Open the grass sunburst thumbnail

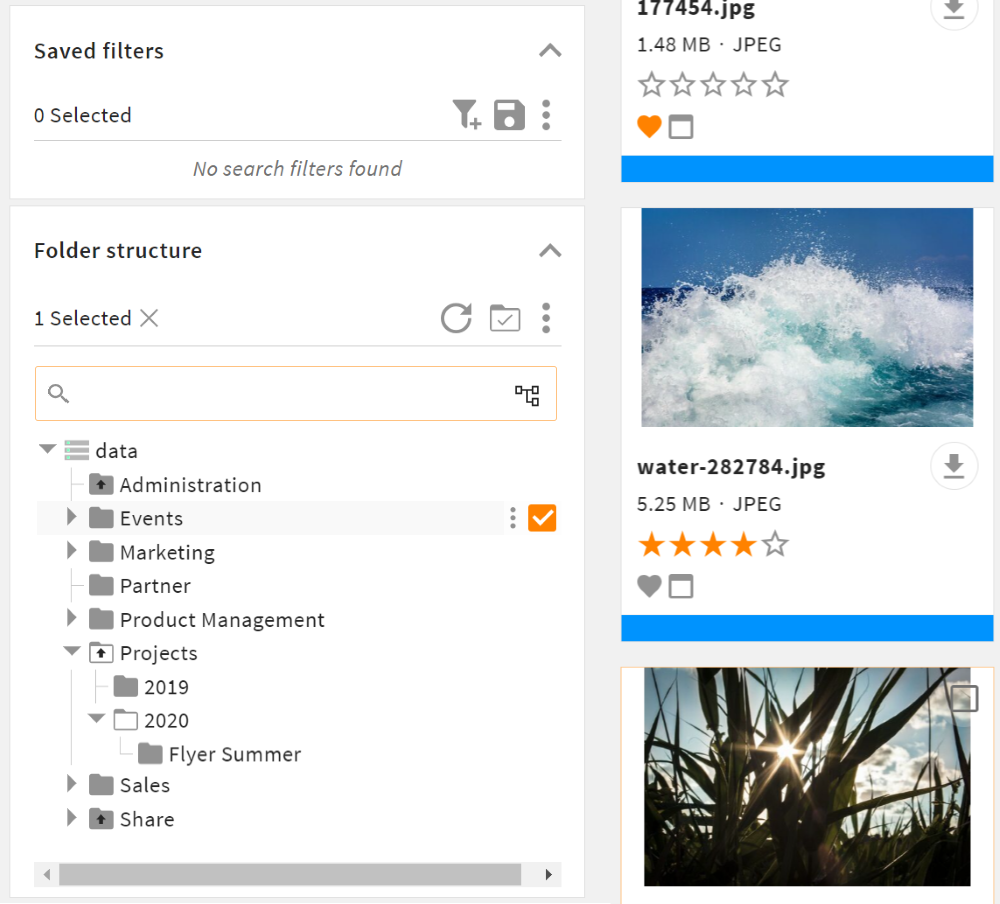tap(807, 776)
